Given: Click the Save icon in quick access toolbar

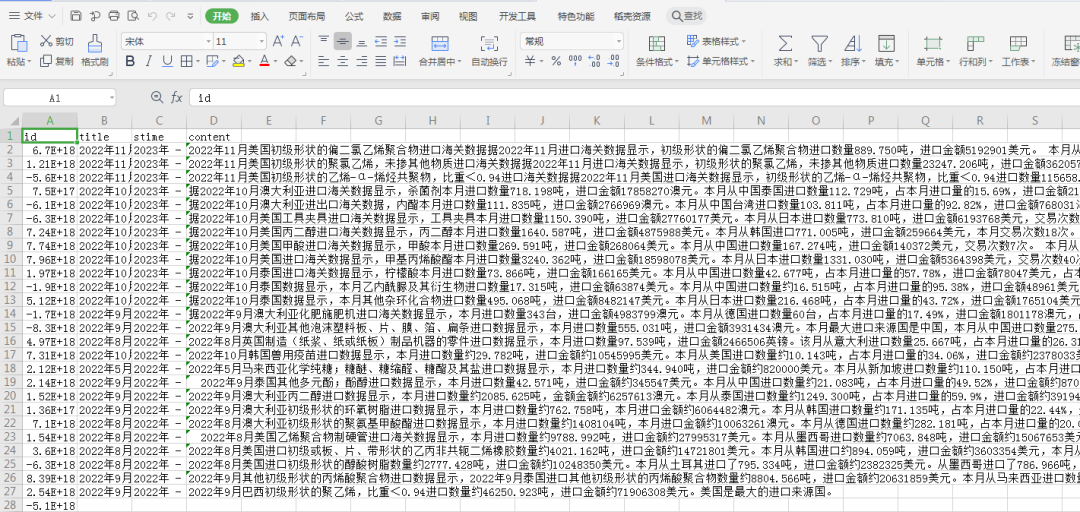Looking at the screenshot, I should [76, 16].
